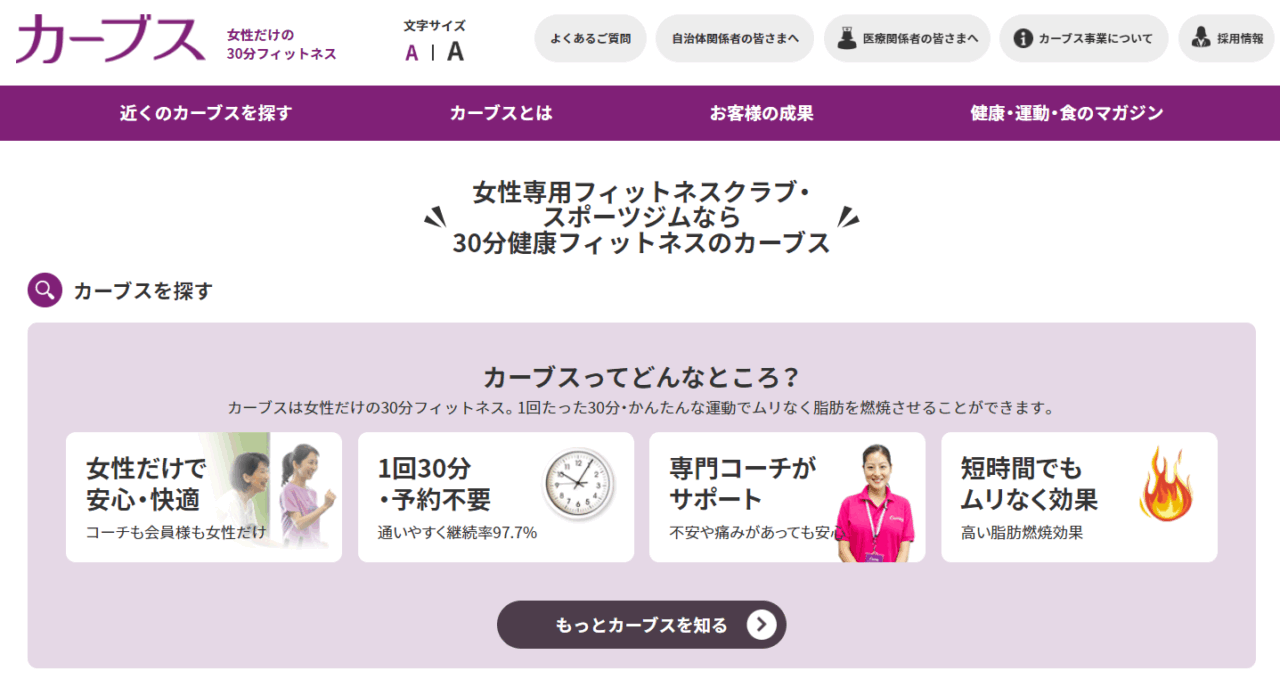The height and width of the screenshot is (679, 1280).
Task: Click the doctor icon for 医療関係者
Action: [846, 38]
